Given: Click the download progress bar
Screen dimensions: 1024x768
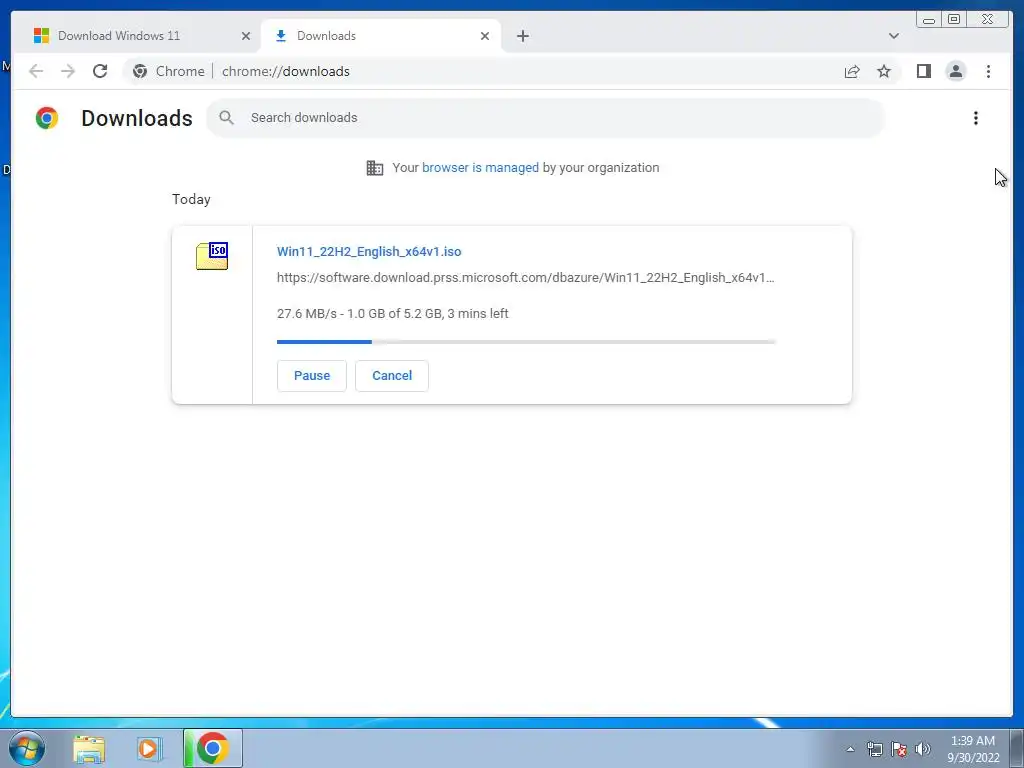Looking at the screenshot, I should click(x=526, y=342).
